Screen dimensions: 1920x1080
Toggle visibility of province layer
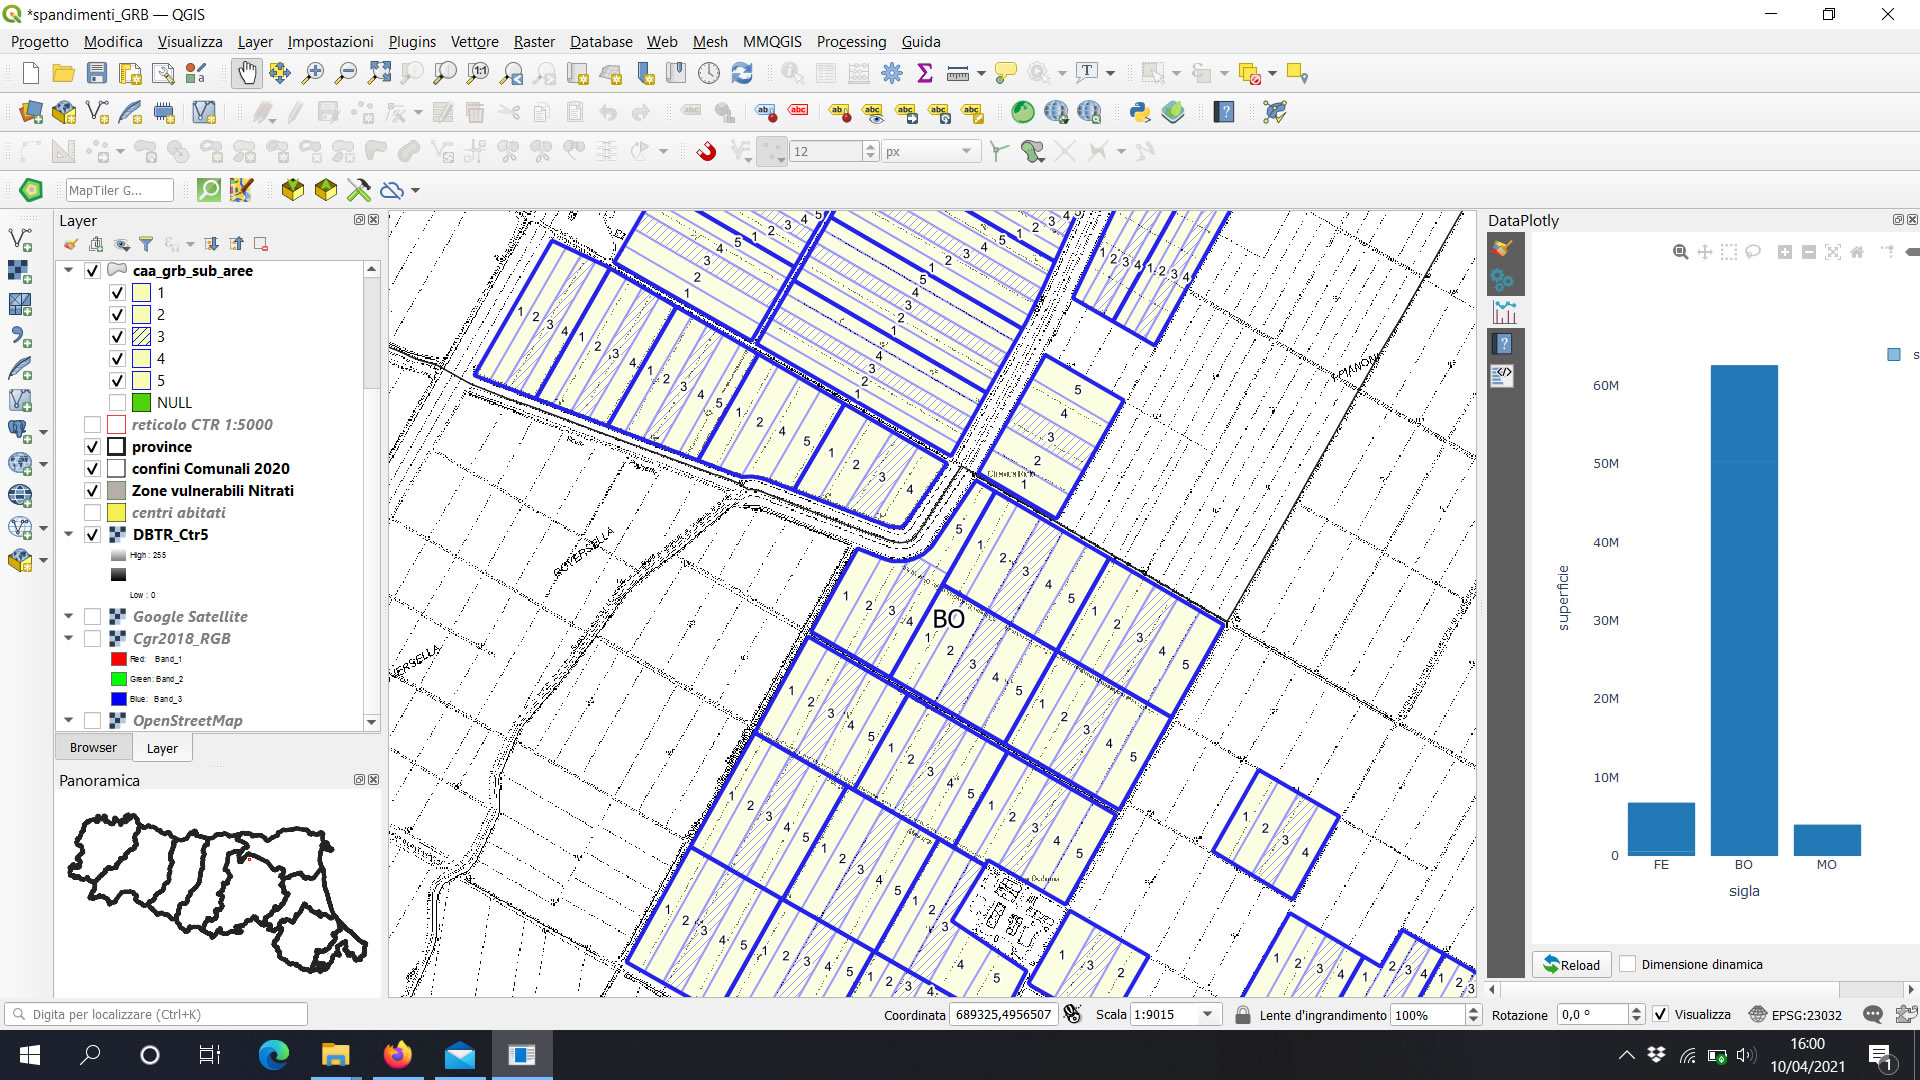[92, 447]
